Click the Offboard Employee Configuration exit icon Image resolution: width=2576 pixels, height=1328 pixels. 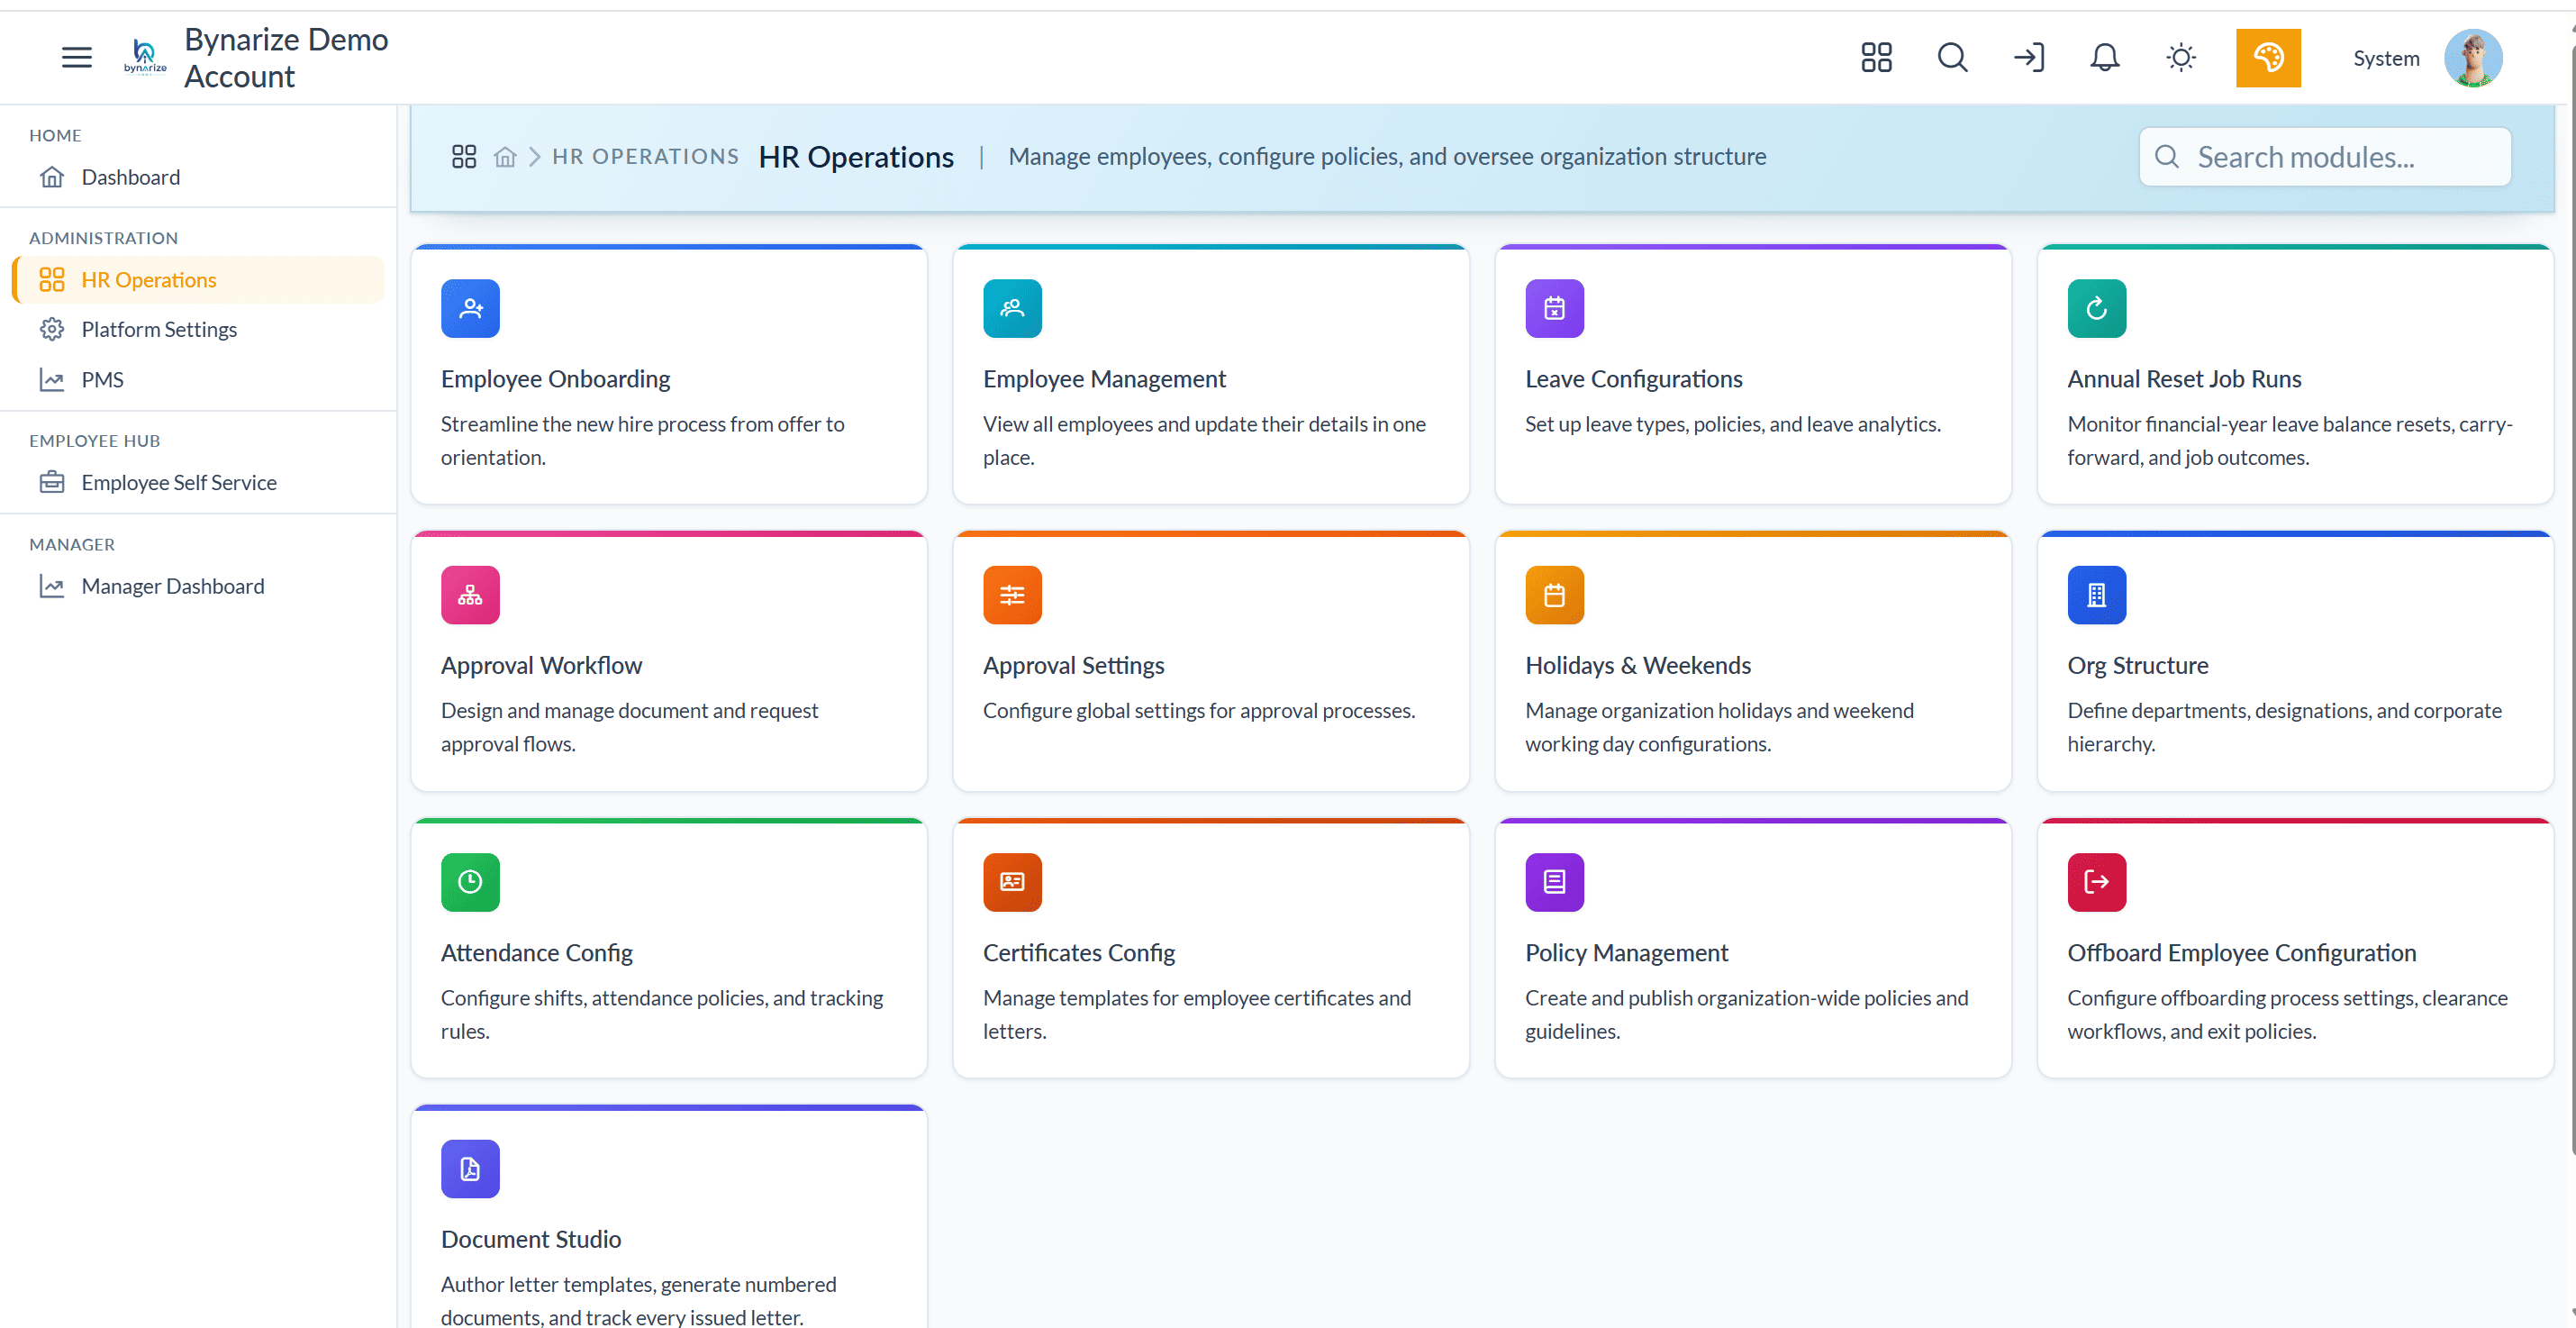(x=2096, y=882)
